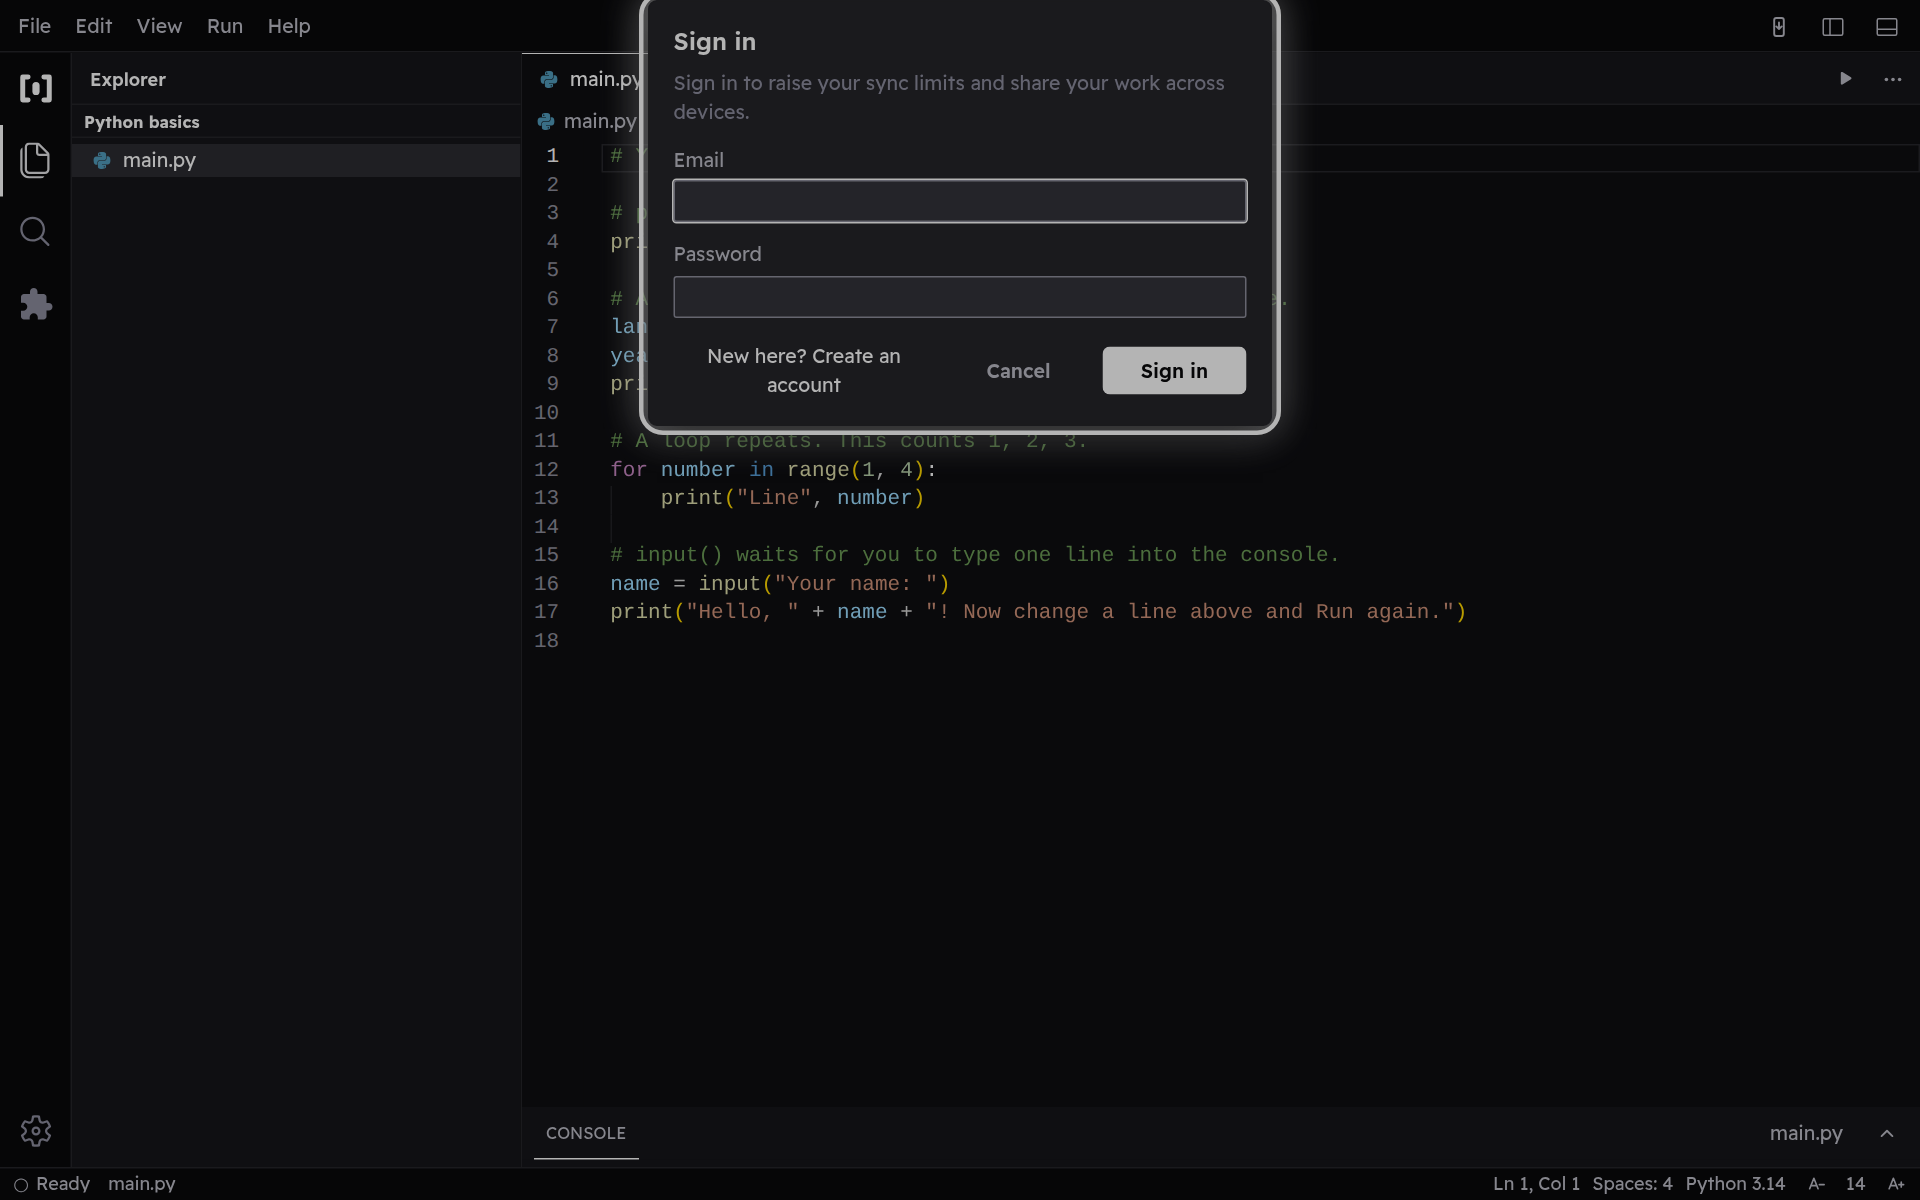
Task: Click the Spaces: 4 indentation status
Action: (x=1632, y=1184)
